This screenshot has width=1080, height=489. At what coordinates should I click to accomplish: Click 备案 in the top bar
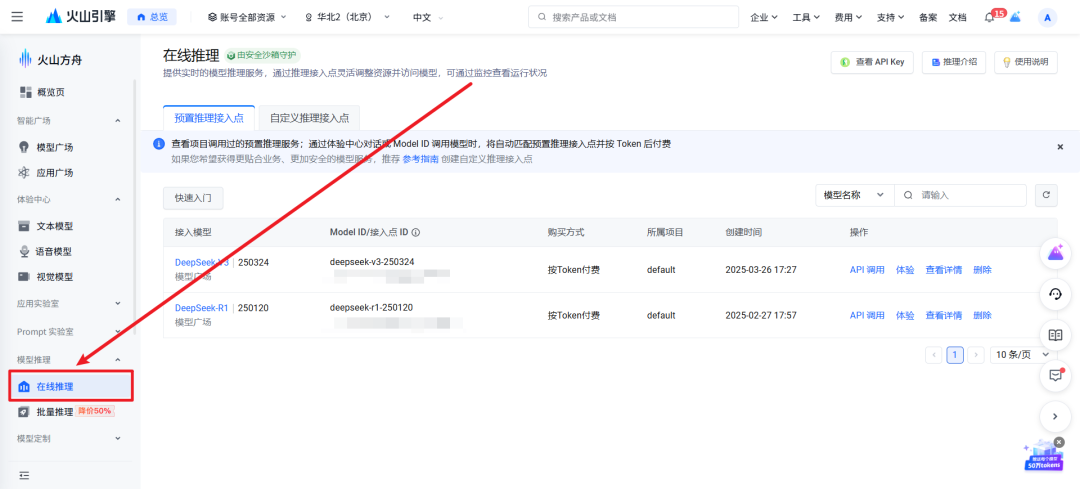(928, 17)
